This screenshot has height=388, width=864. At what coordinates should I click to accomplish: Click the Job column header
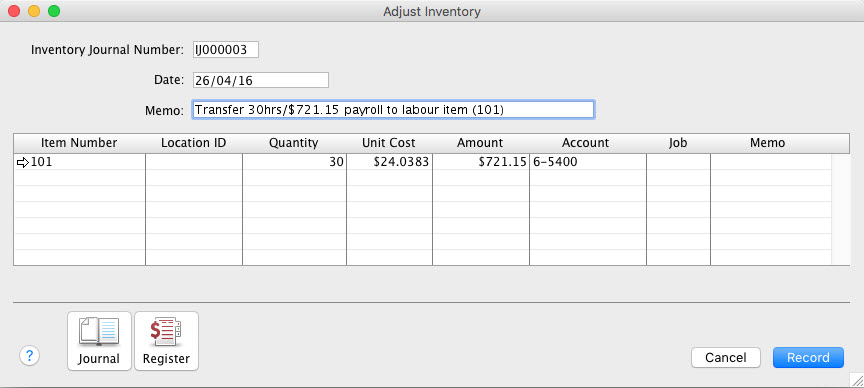(678, 143)
